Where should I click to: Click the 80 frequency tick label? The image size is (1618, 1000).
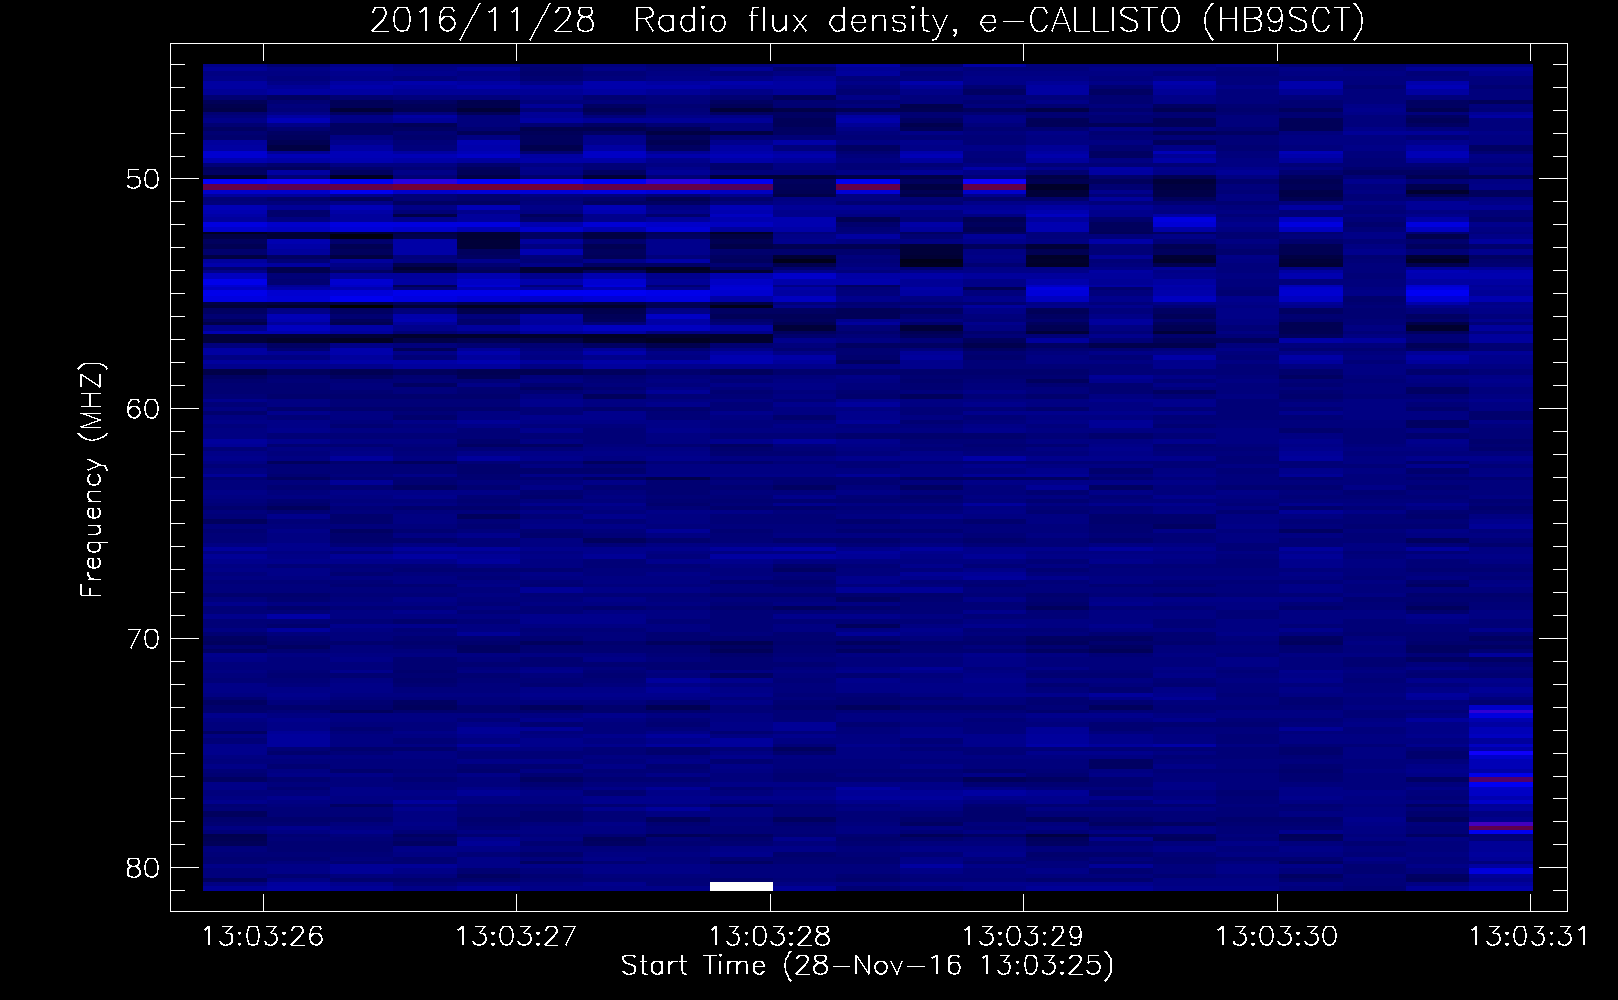[x=144, y=868]
